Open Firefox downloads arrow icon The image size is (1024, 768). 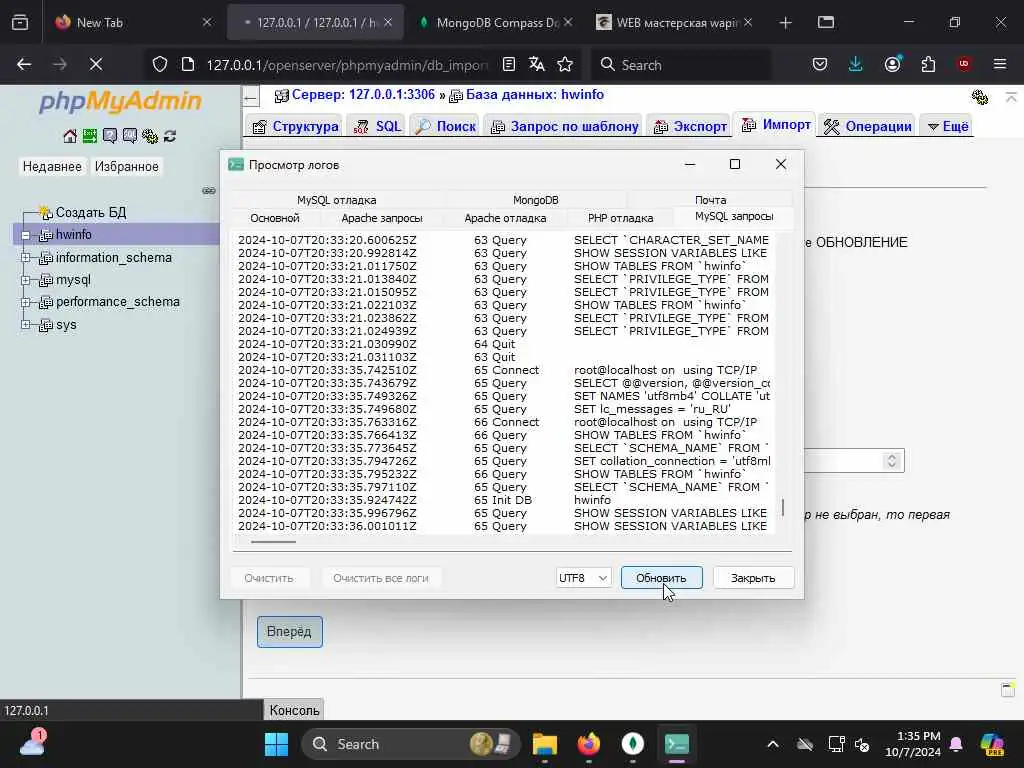click(x=856, y=64)
